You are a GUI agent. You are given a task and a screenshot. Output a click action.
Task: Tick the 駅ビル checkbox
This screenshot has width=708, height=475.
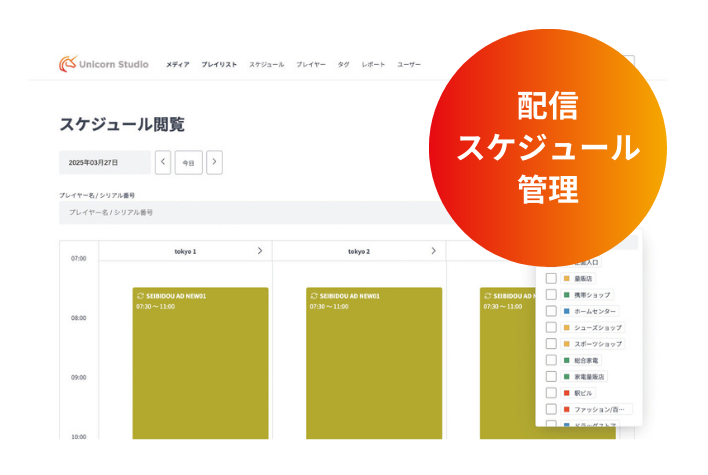click(551, 392)
